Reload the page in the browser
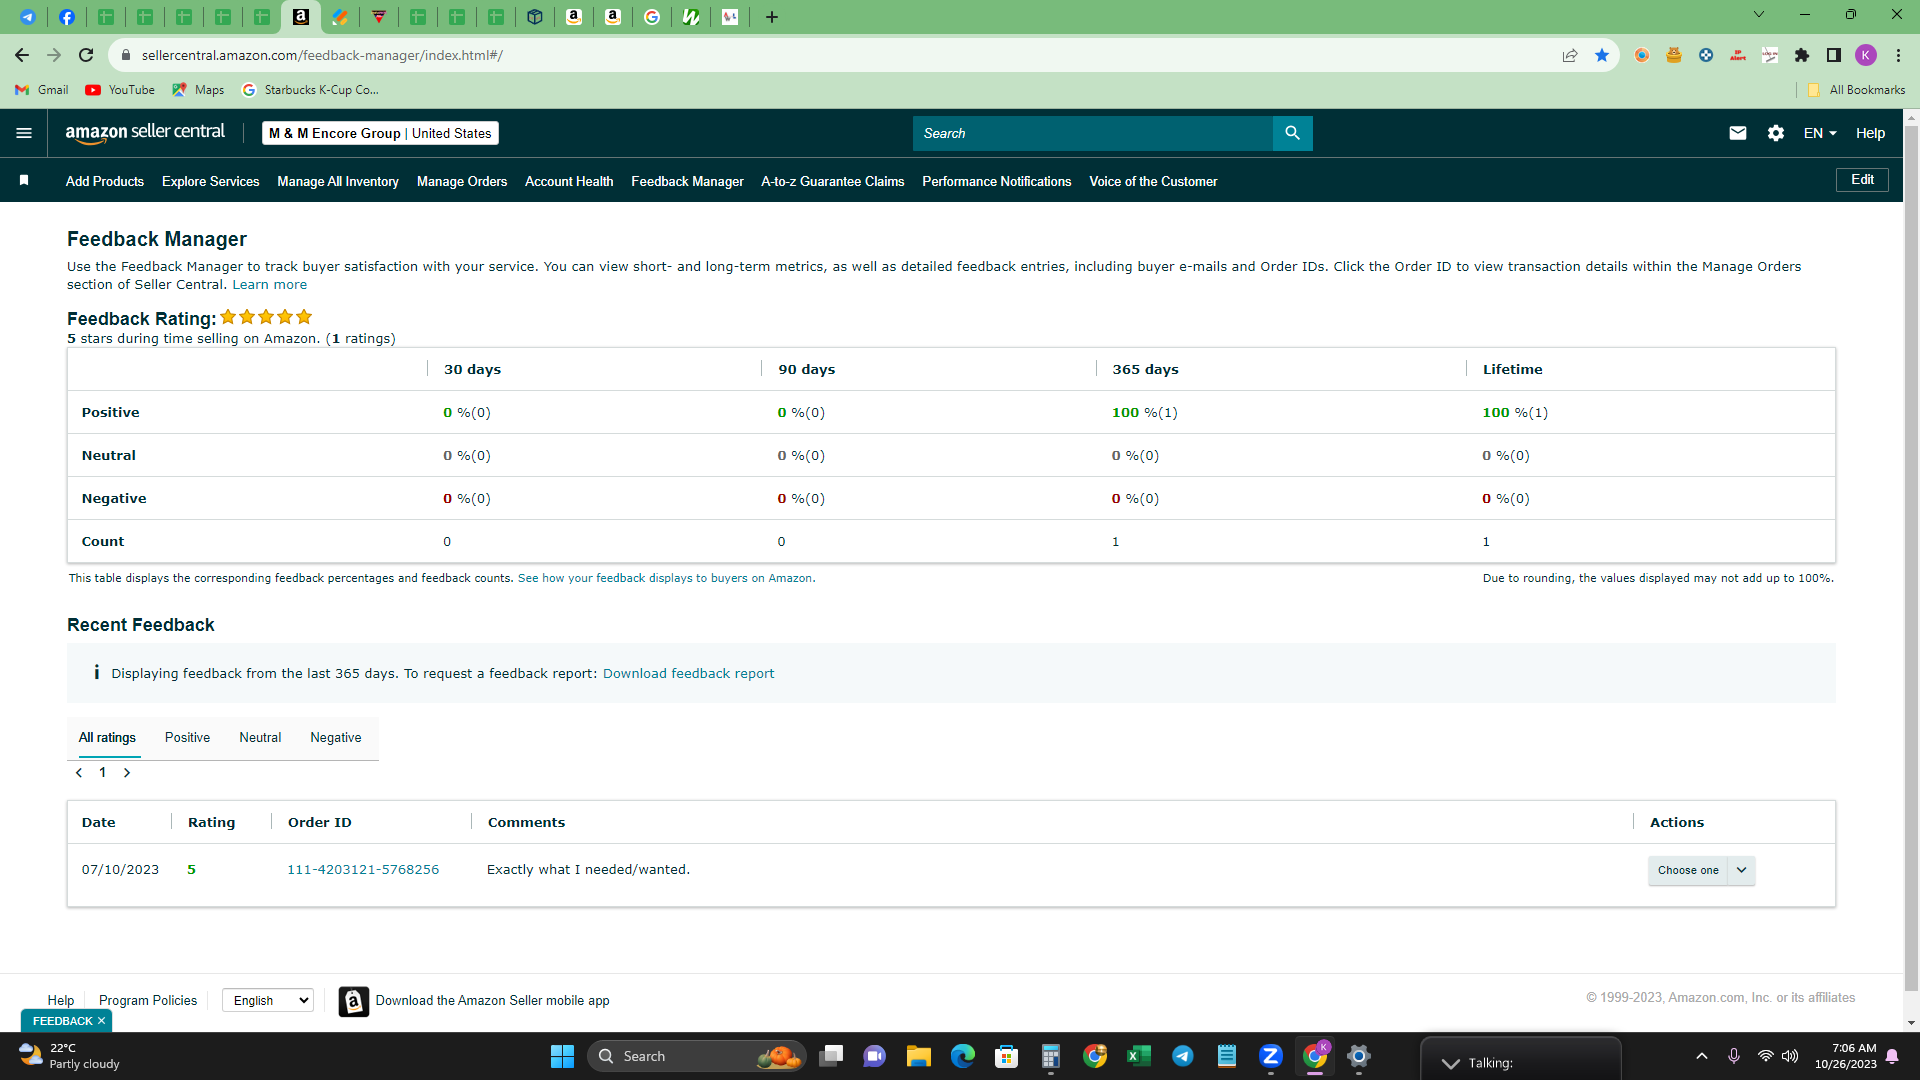The height and width of the screenshot is (1080, 1920). pos(86,55)
